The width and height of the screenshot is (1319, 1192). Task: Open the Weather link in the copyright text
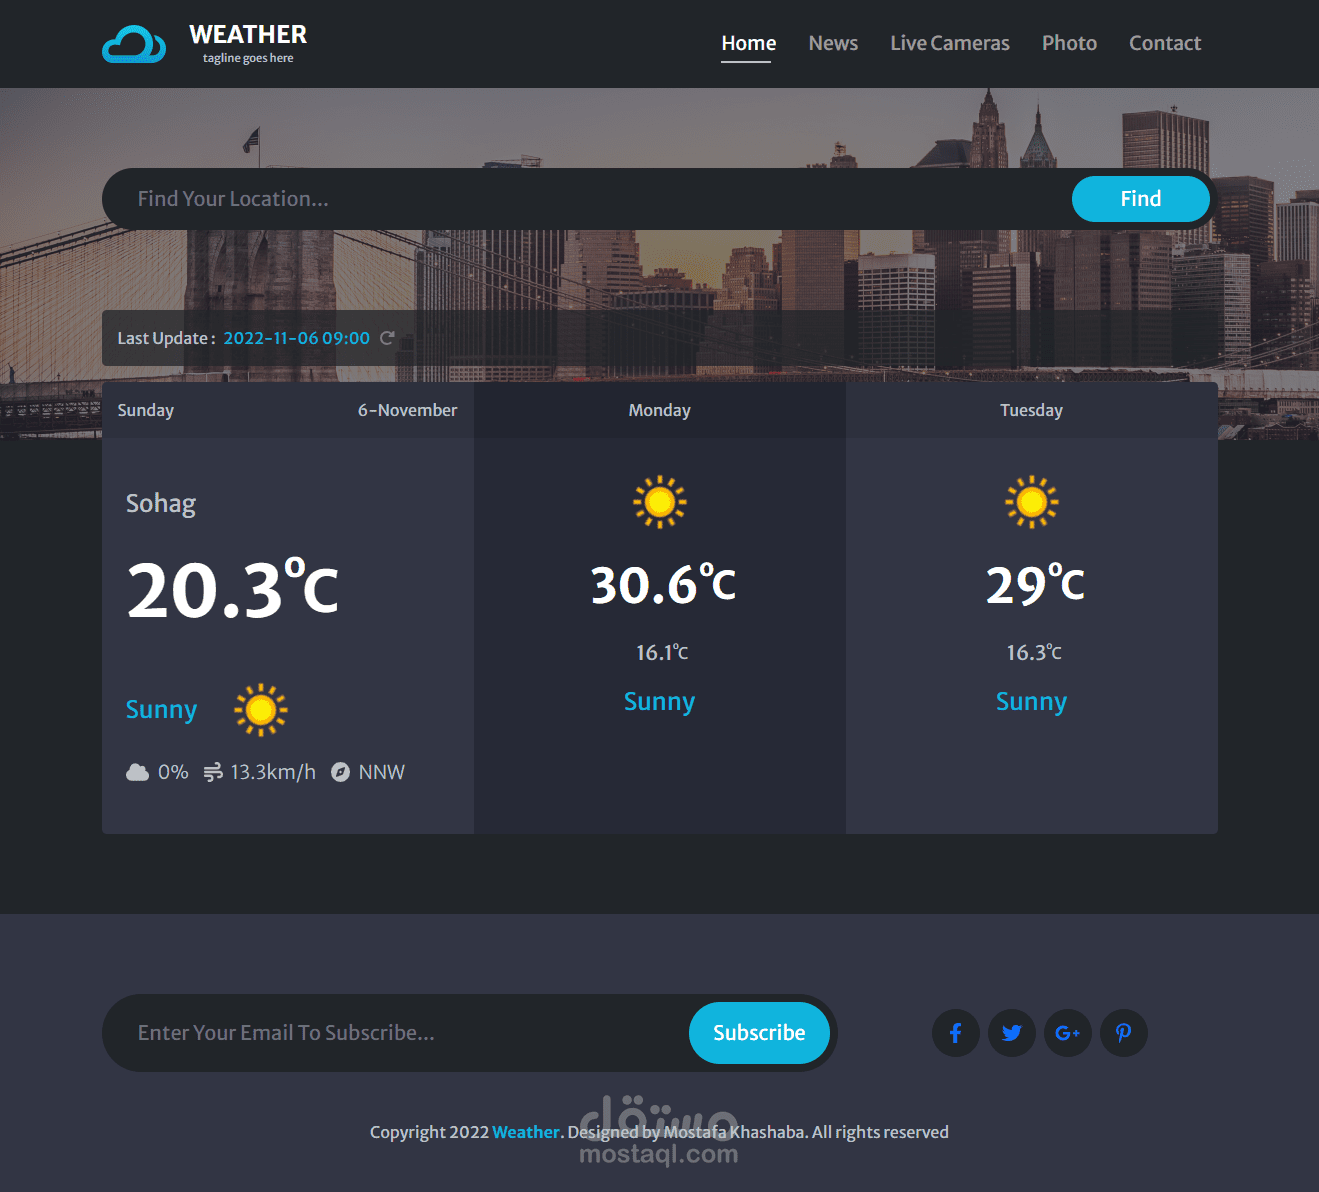[525, 1131]
